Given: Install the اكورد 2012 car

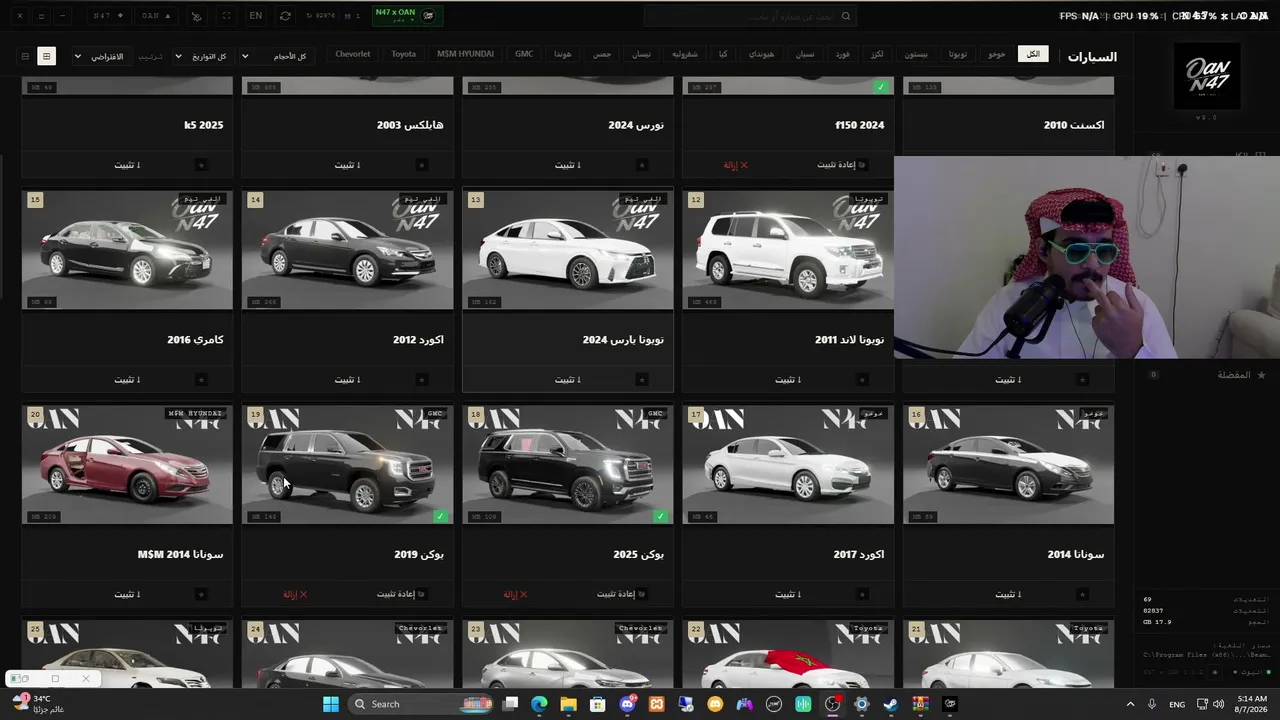Looking at the screenshot, I should pos(347,380).
